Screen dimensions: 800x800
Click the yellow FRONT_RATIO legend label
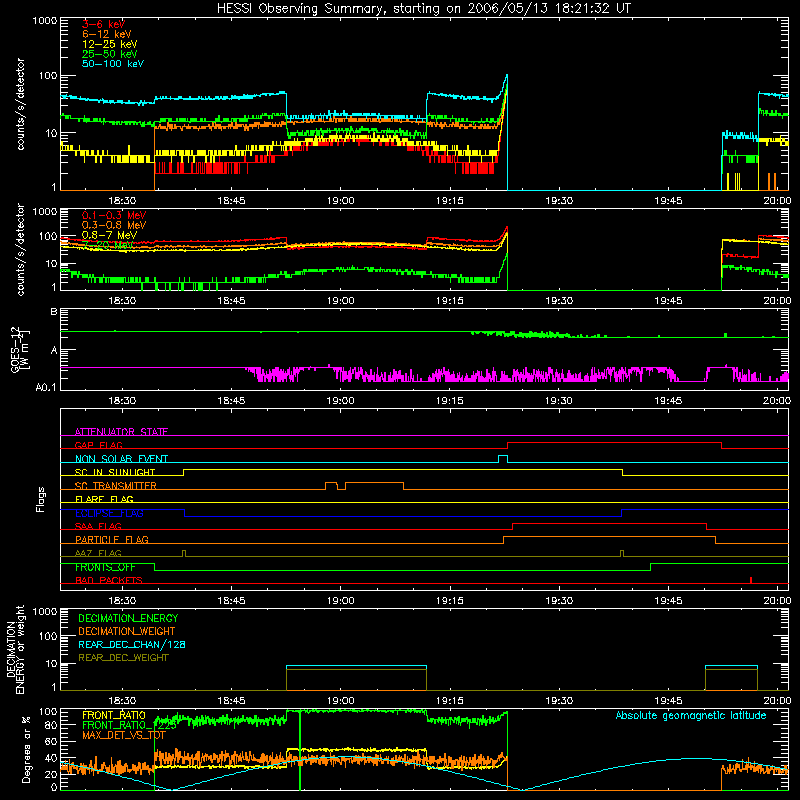(114, 715)
